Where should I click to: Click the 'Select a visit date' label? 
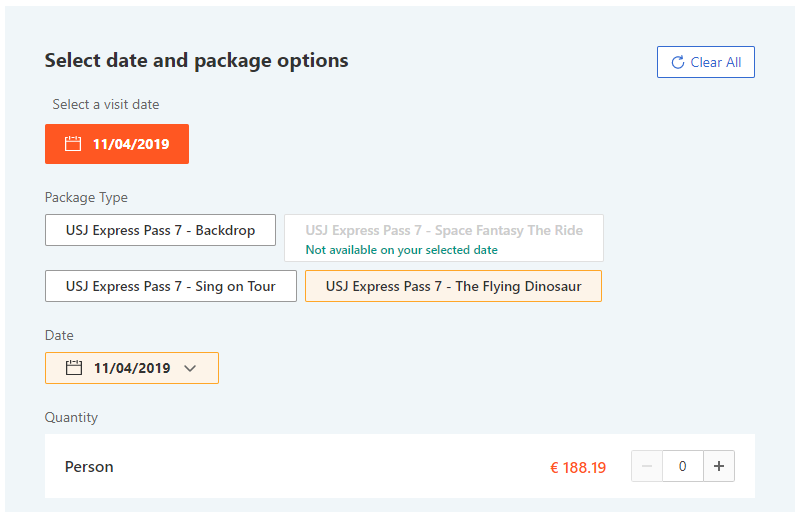pyautogui.click(x=106, y=104)
